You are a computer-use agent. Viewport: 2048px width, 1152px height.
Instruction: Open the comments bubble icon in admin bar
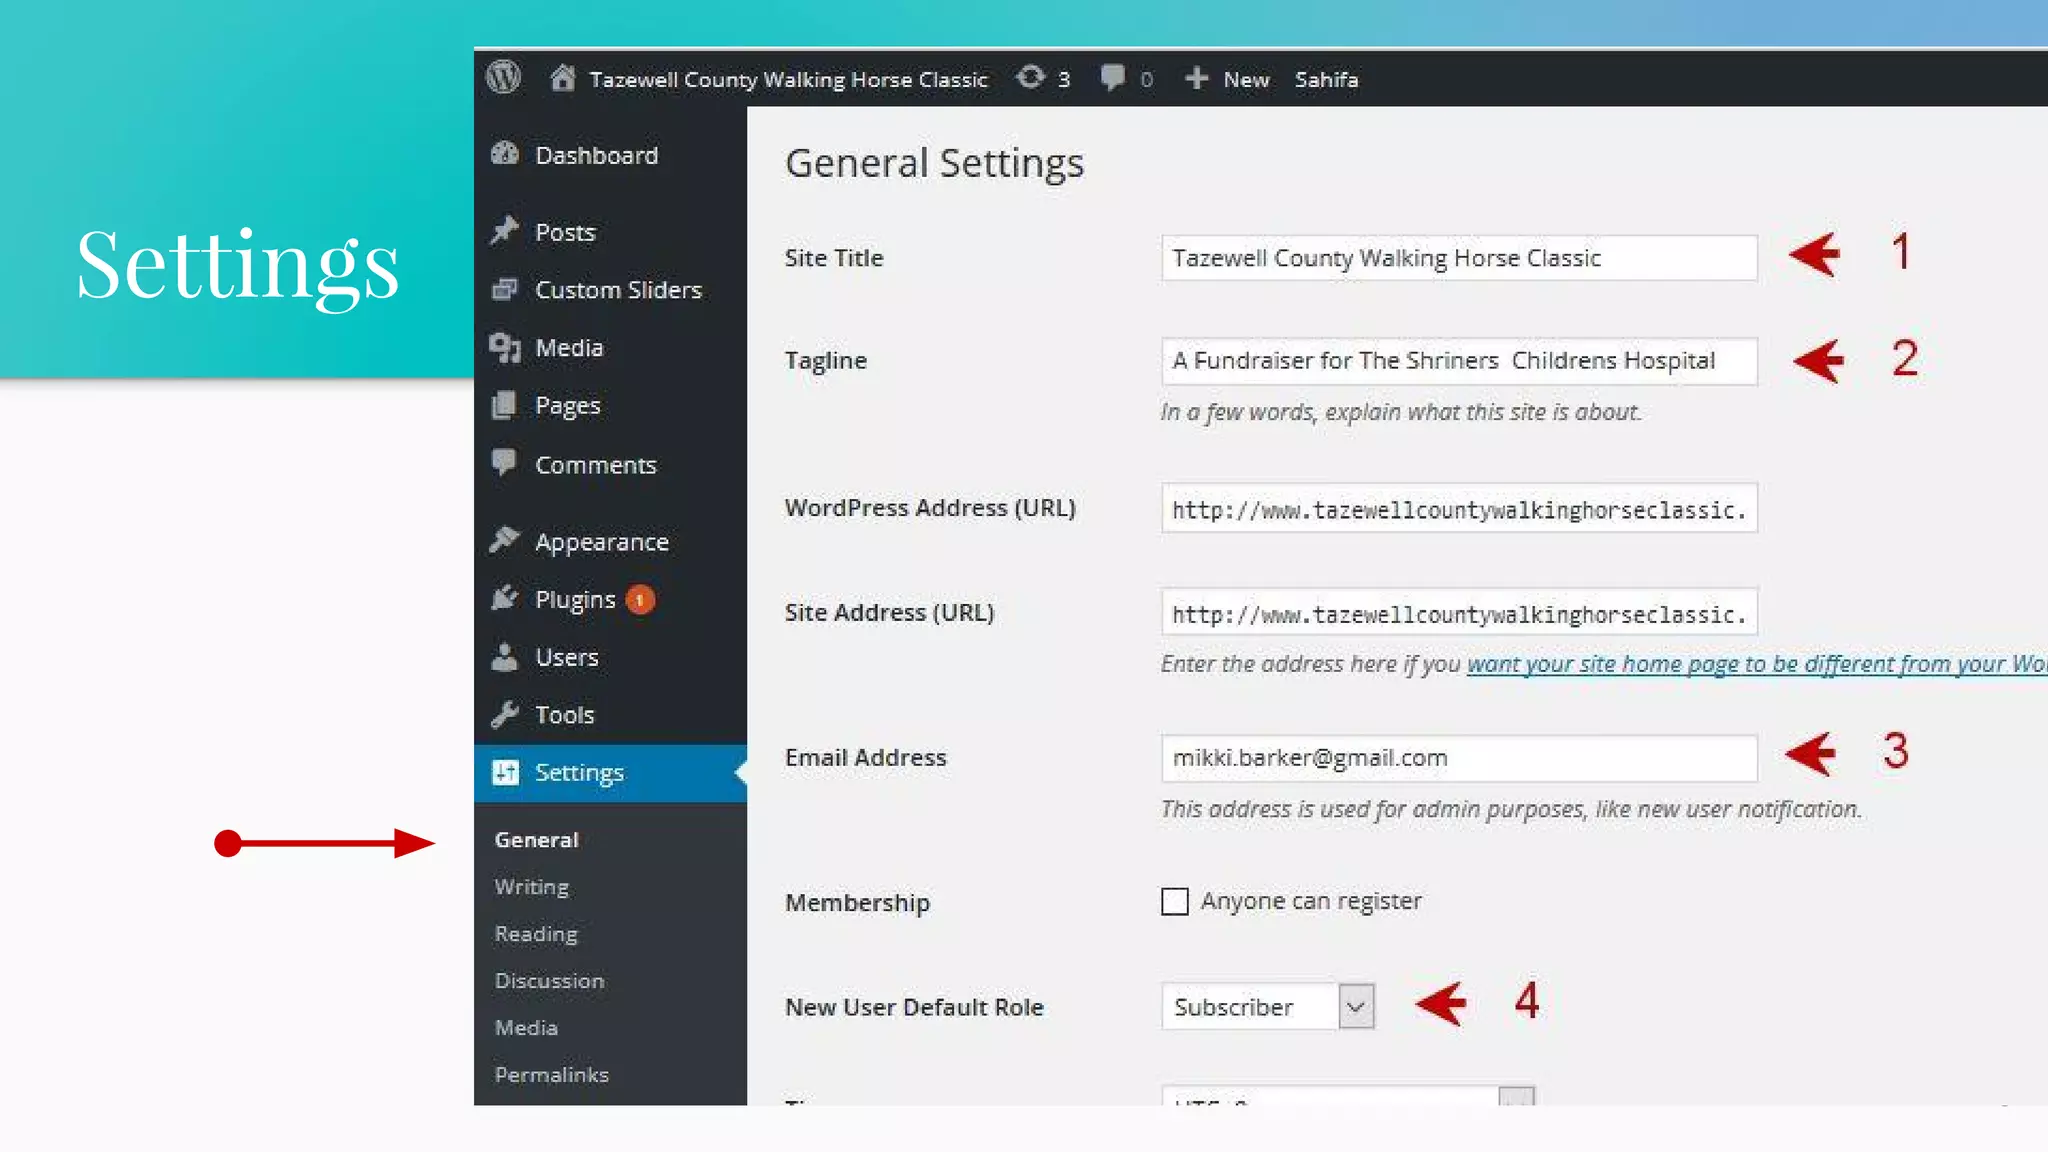pos(1112,78)
